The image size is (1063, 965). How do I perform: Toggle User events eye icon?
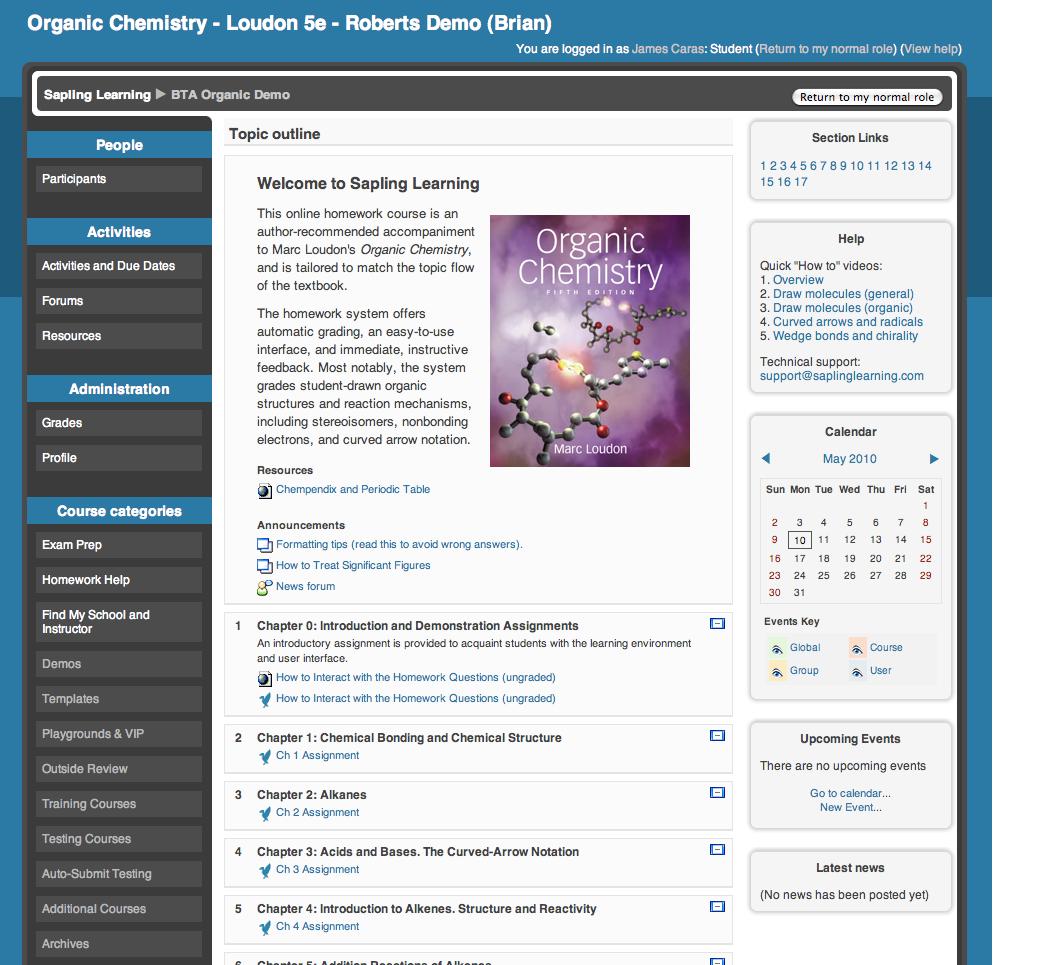pyautogui.click(x=857, y=671)
